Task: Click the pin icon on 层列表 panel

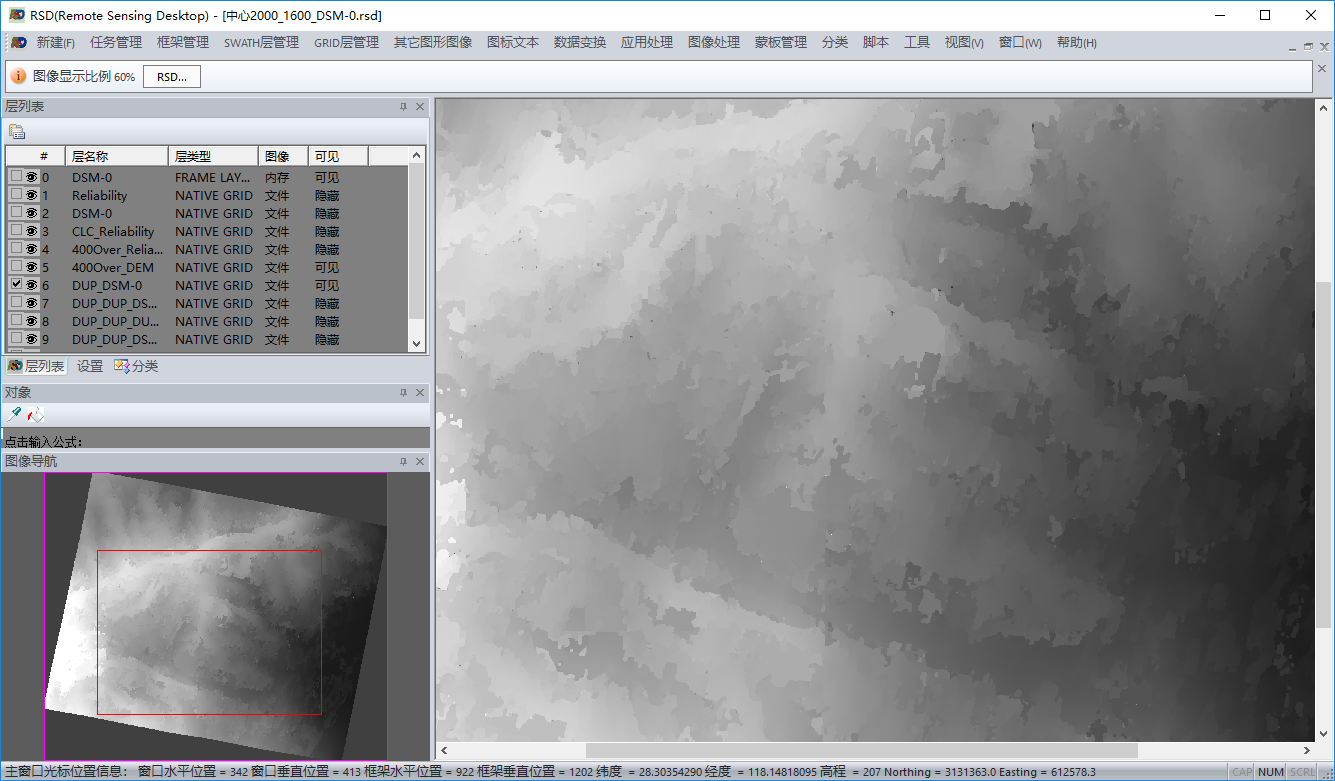Action: (403, 106)
